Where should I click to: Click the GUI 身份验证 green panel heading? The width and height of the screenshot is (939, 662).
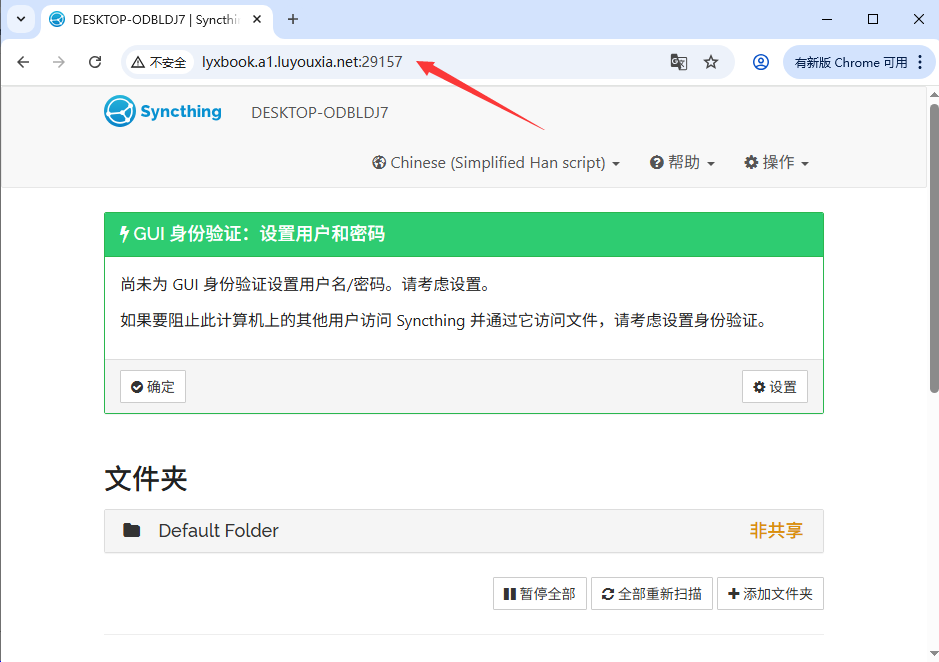pyautogui.click(x=464, y=234)
